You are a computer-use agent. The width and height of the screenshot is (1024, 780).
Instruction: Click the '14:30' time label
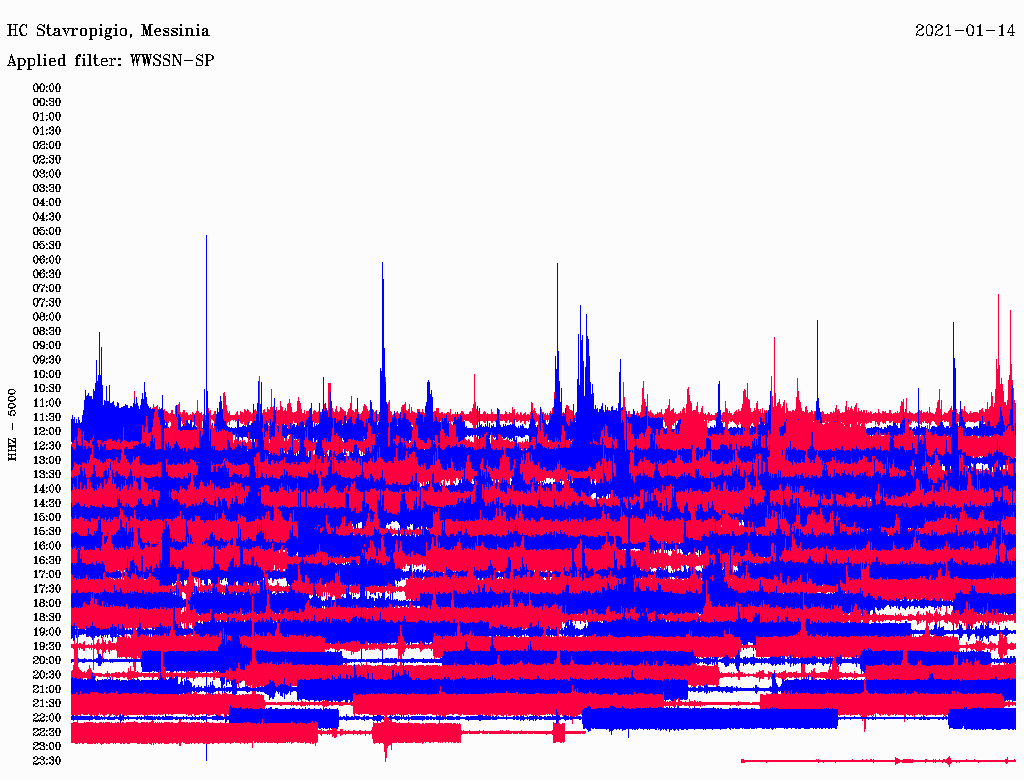(47, 504)
